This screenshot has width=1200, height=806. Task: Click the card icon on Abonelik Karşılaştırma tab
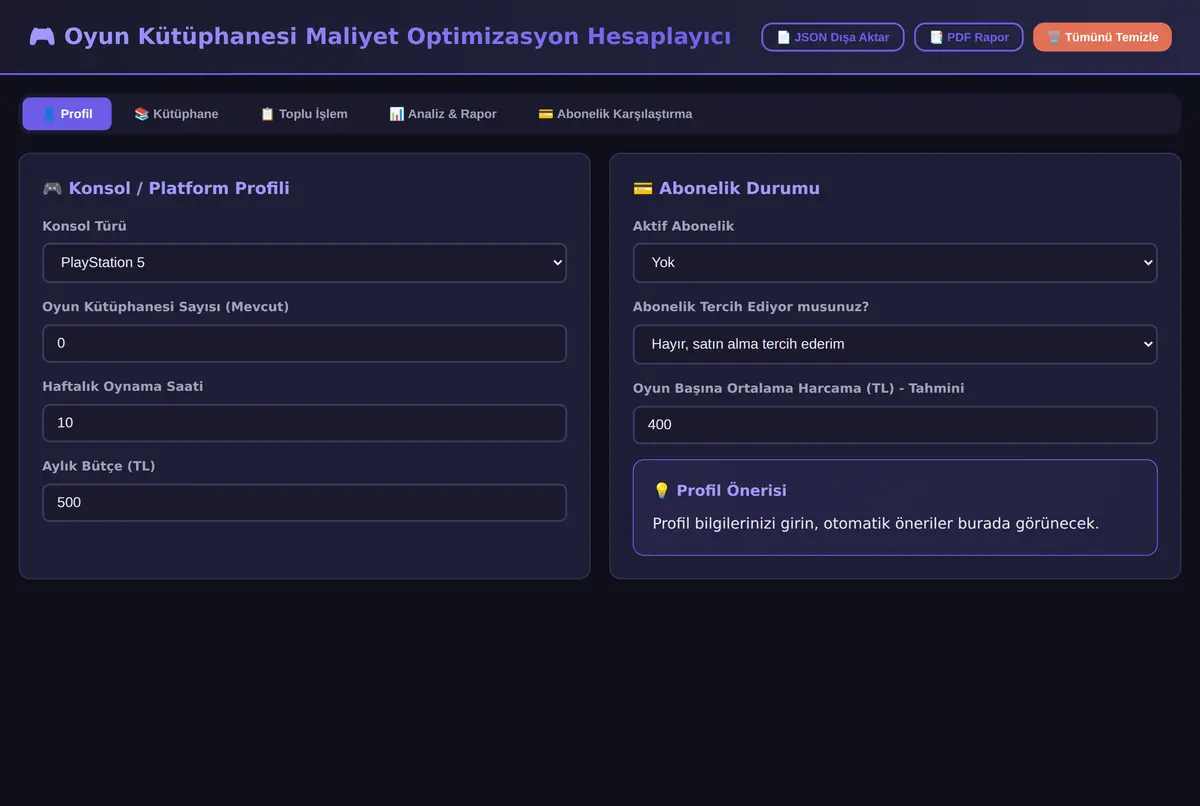pyautogui.click(x=545, y=114)
